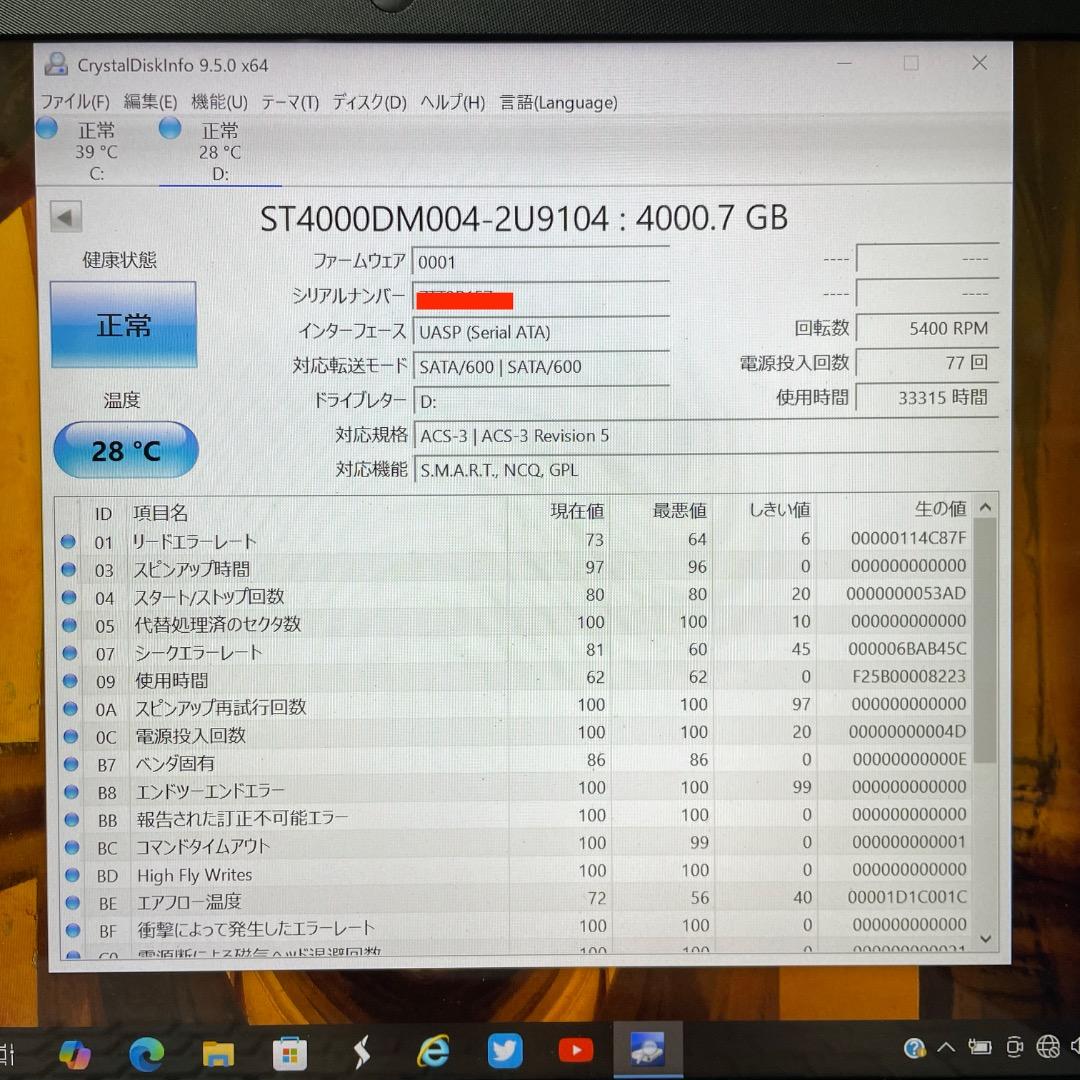Open the テーマ(T) menu
Screen dimensions: 1080x1080
pos(290,103)
